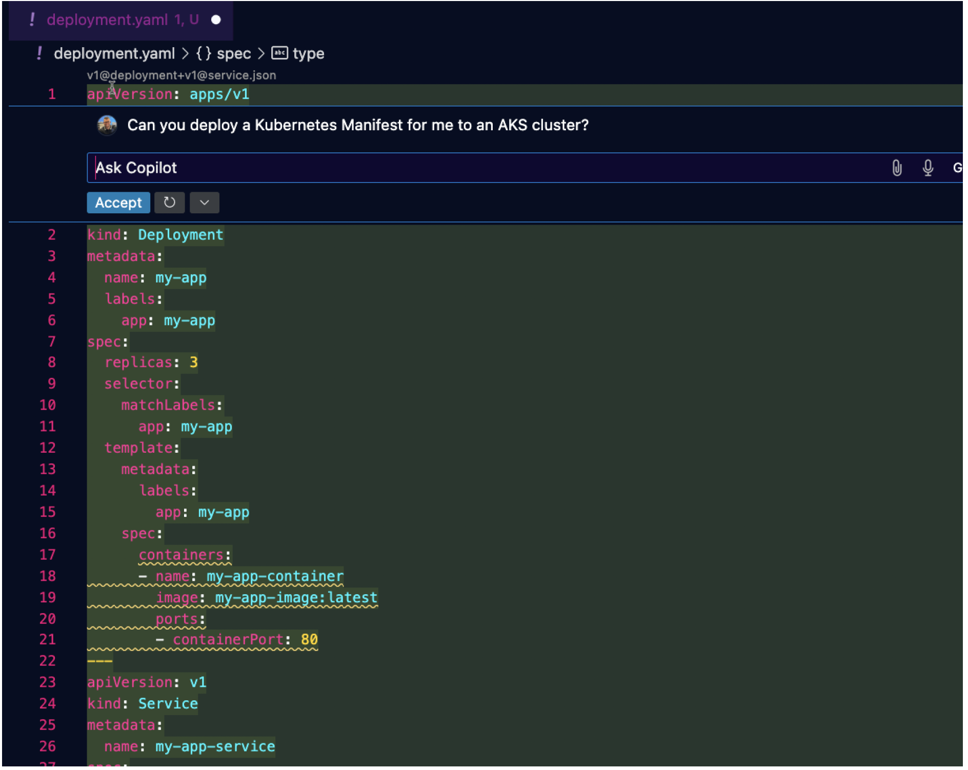968x770 pixels.
Task: Accept the Copilot suggestion
Action: point(119,203)
